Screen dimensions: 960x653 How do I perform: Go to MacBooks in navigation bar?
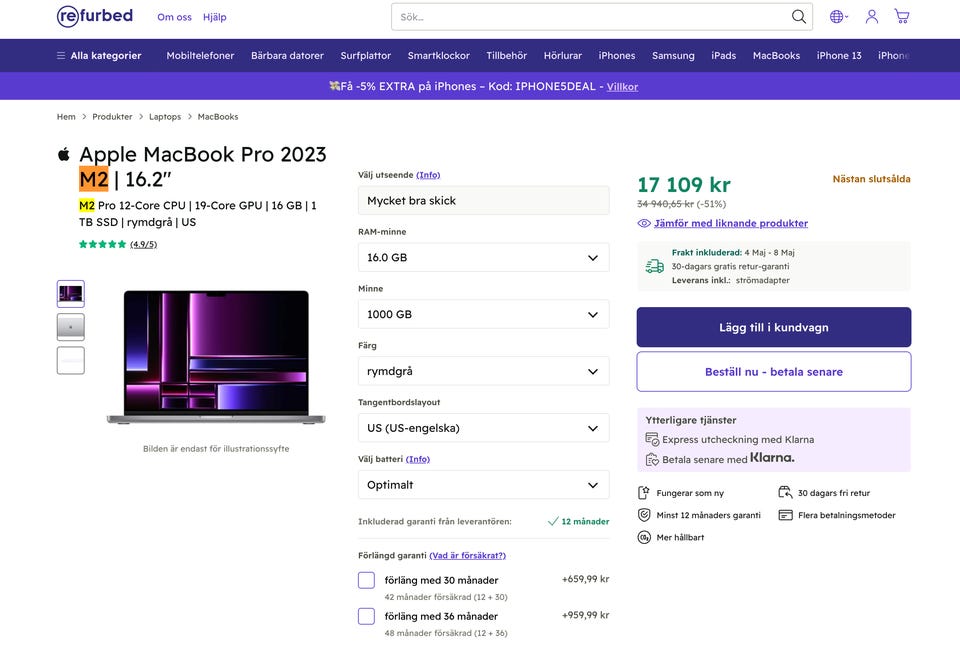tap(776, 56)
